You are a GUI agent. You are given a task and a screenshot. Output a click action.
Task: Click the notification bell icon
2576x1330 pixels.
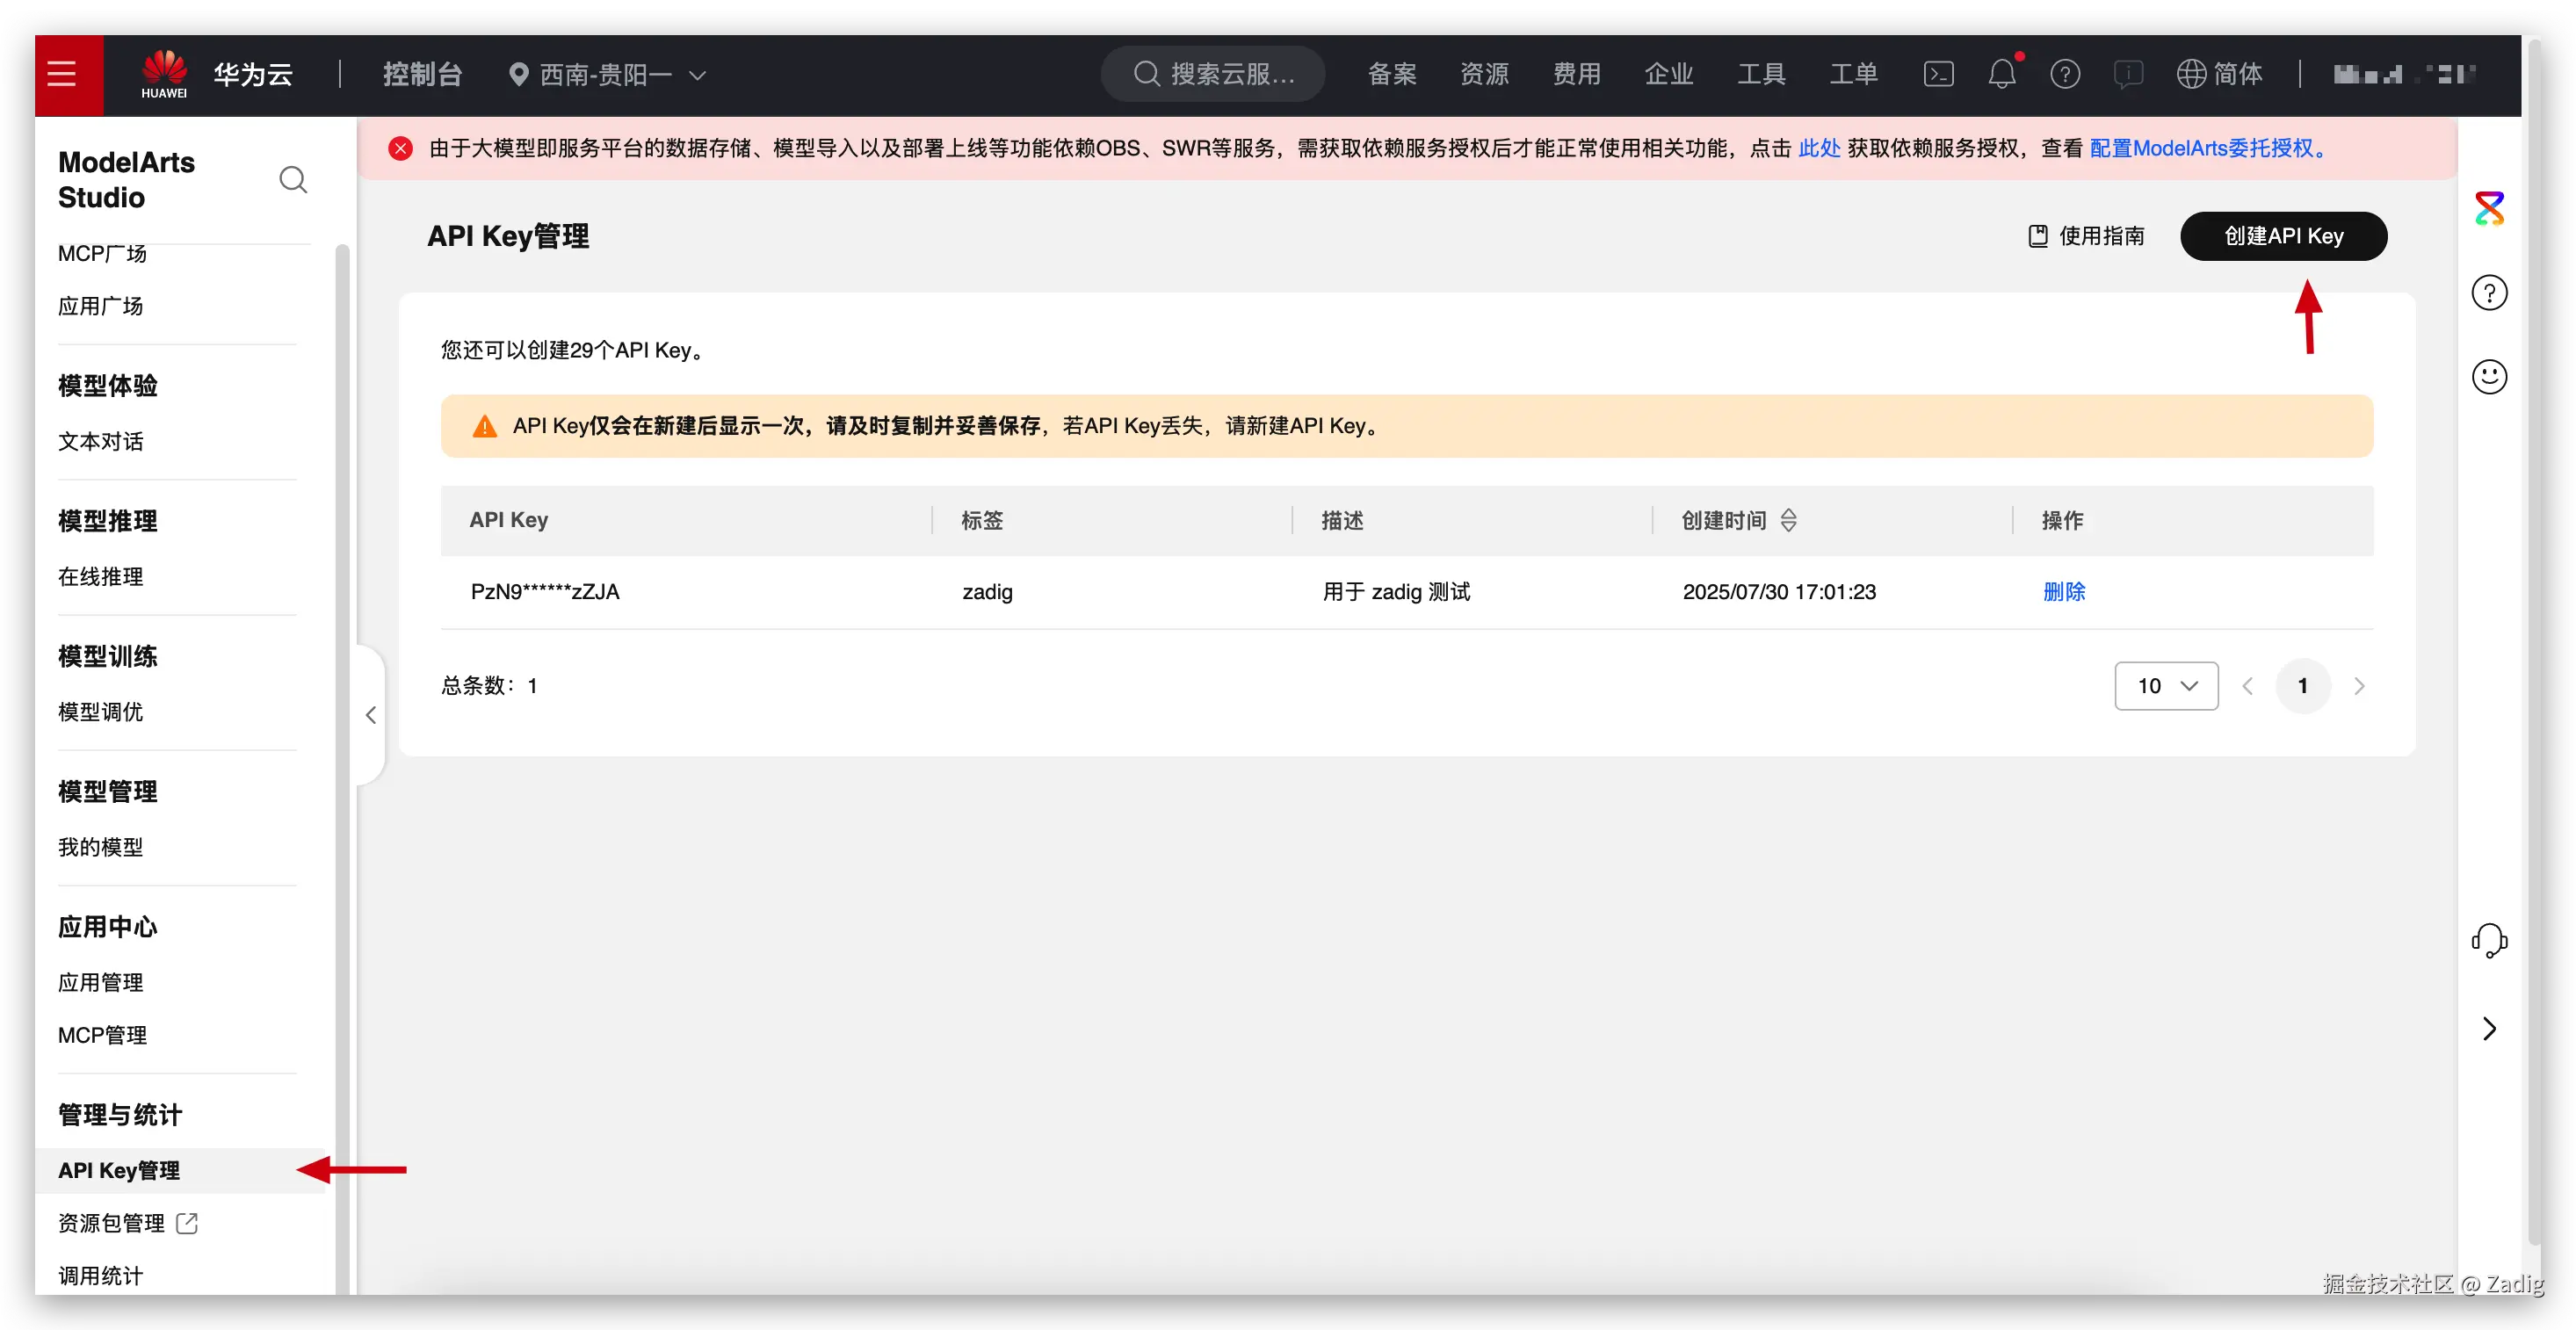pyautogui.click(x=2001, y=74)
